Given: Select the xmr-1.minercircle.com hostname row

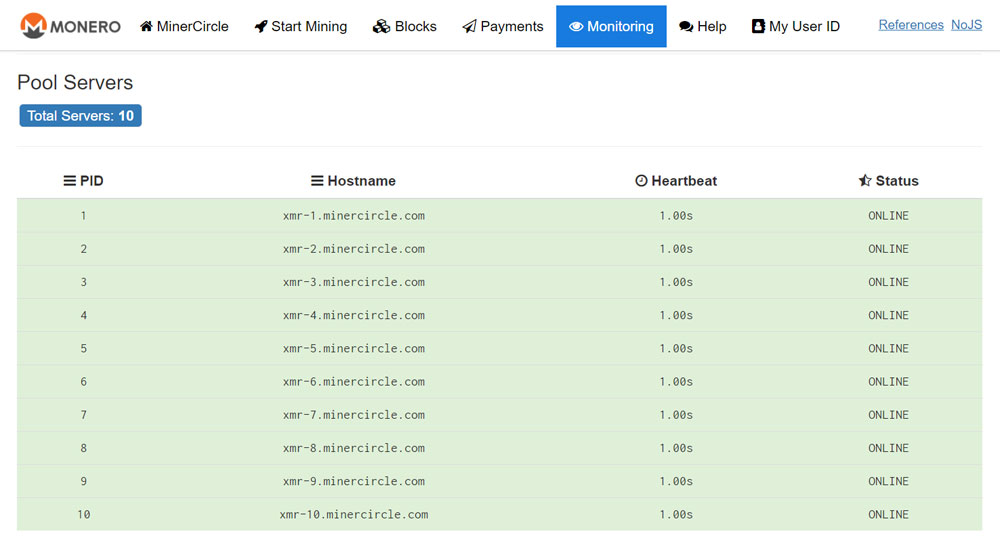Looking at the screenshot, I should (x=353, y=215).
